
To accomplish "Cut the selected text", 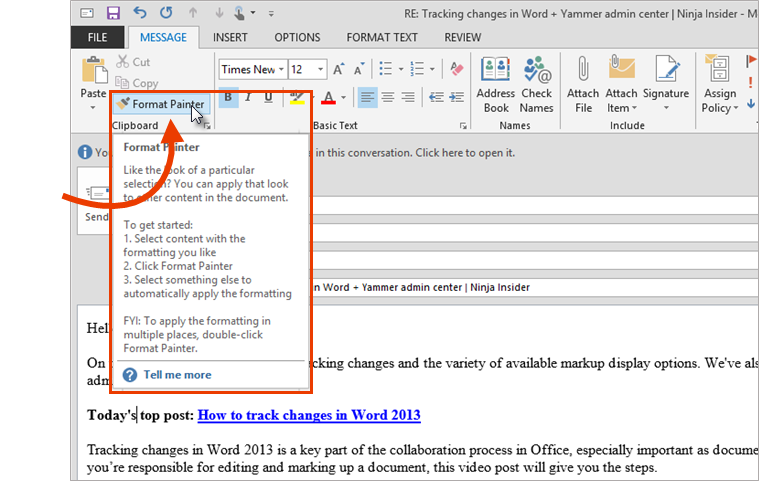I will tap(133, 62).
